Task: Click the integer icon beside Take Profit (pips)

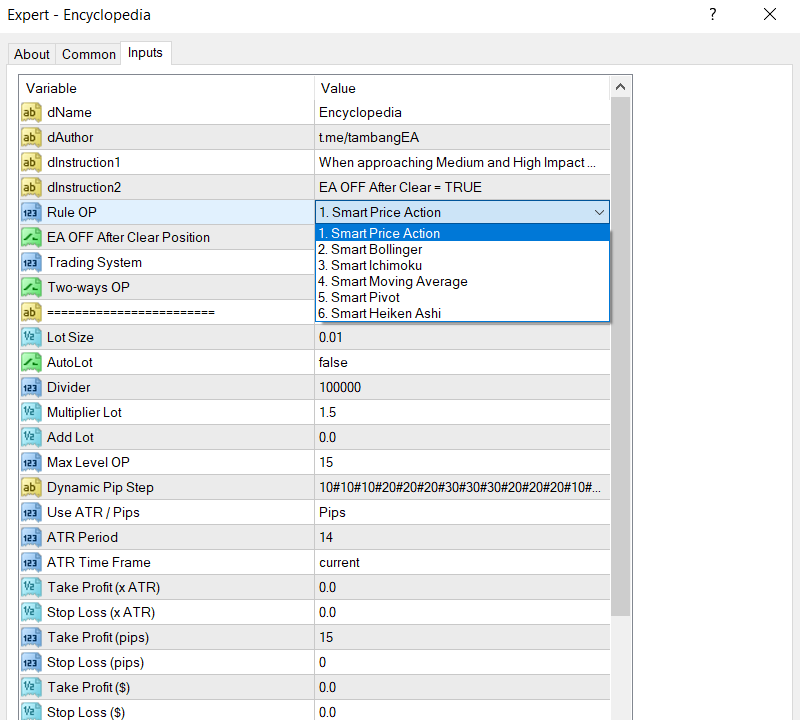Action: pyautogui.click(x=31, y=637)
